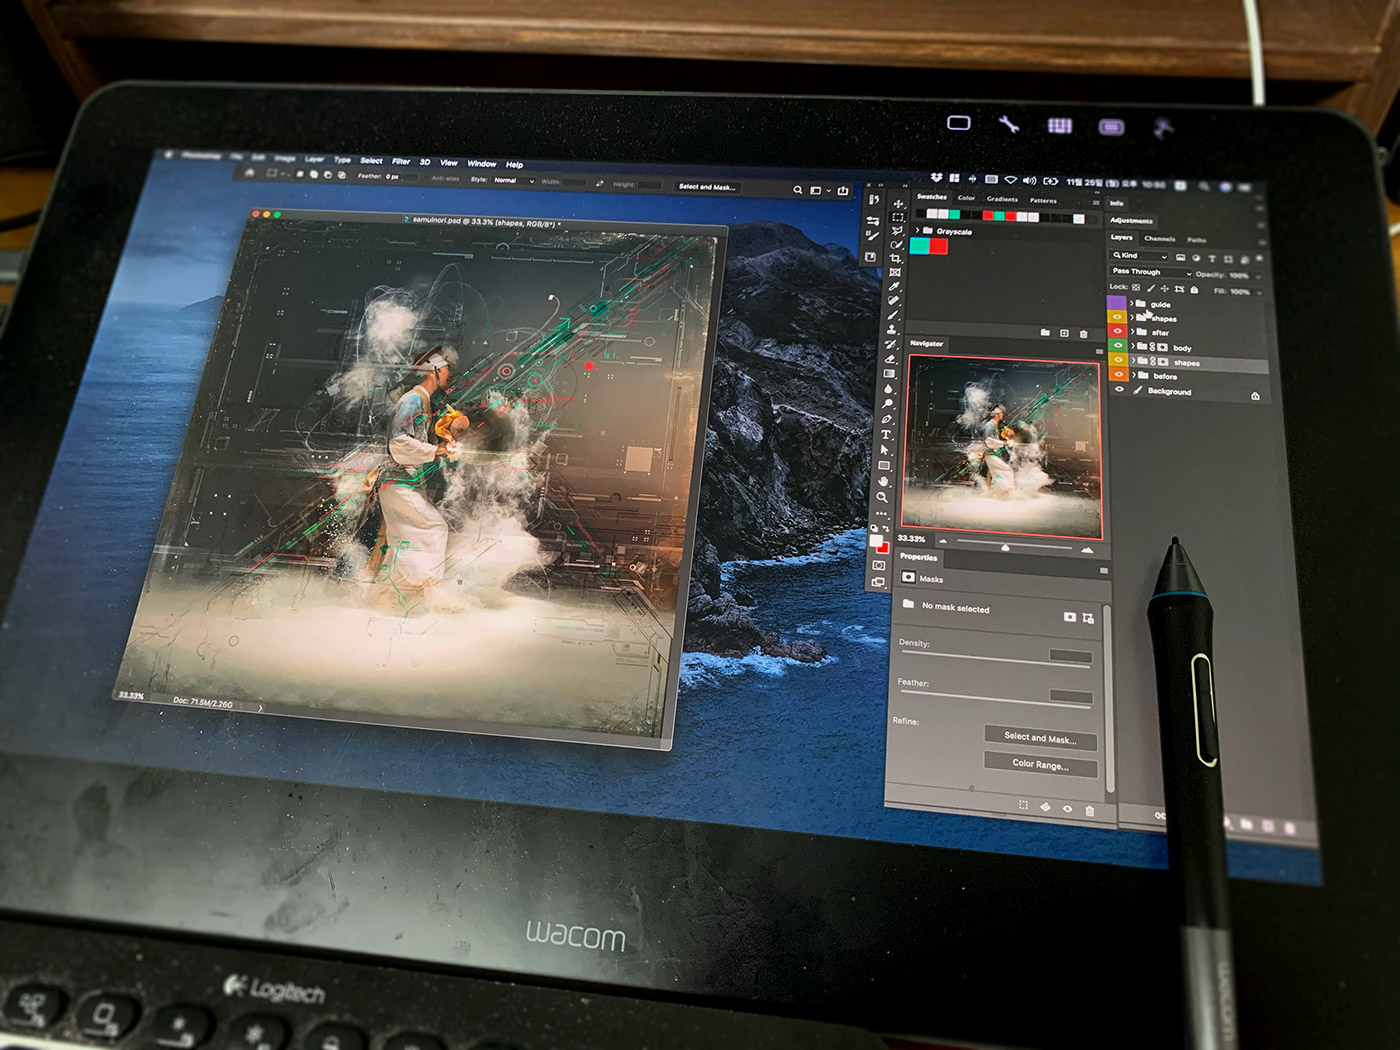
Task: Hide the 'before' layer group
Action: point(1119,374)
